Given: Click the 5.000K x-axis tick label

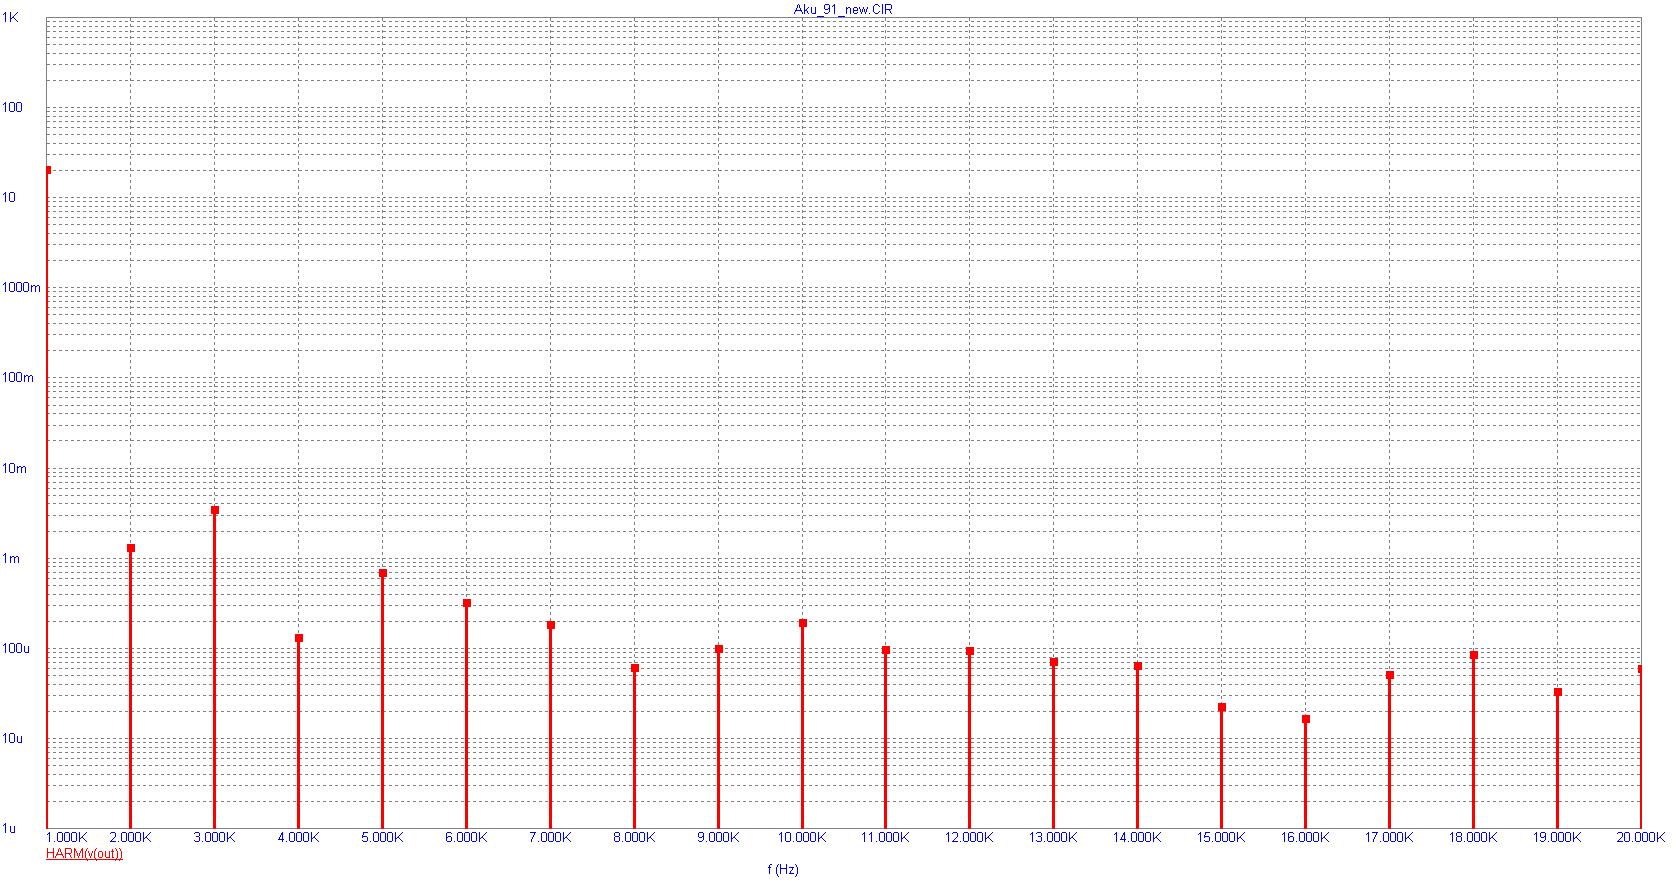Looking at the screenshot, I should (382, 838).
